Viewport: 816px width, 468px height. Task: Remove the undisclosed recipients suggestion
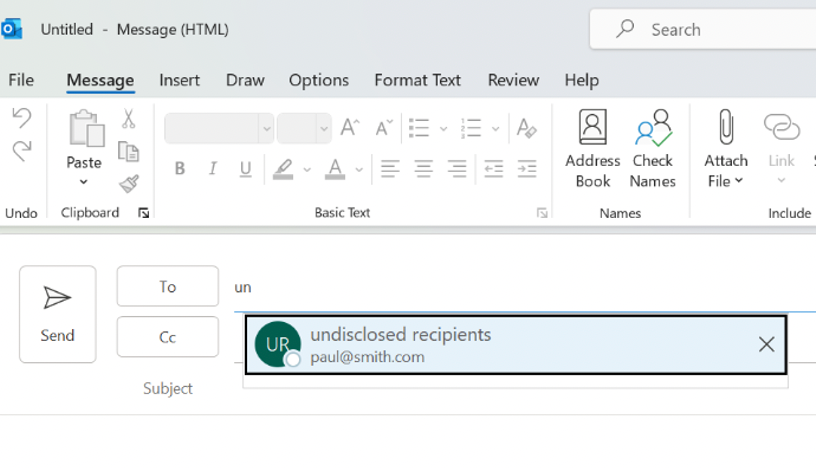[x=766, y=345]
